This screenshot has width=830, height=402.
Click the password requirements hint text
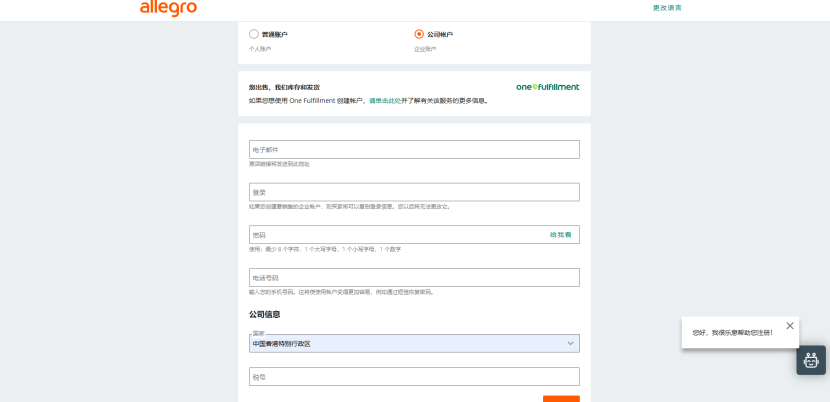click(x=325, y=249)
